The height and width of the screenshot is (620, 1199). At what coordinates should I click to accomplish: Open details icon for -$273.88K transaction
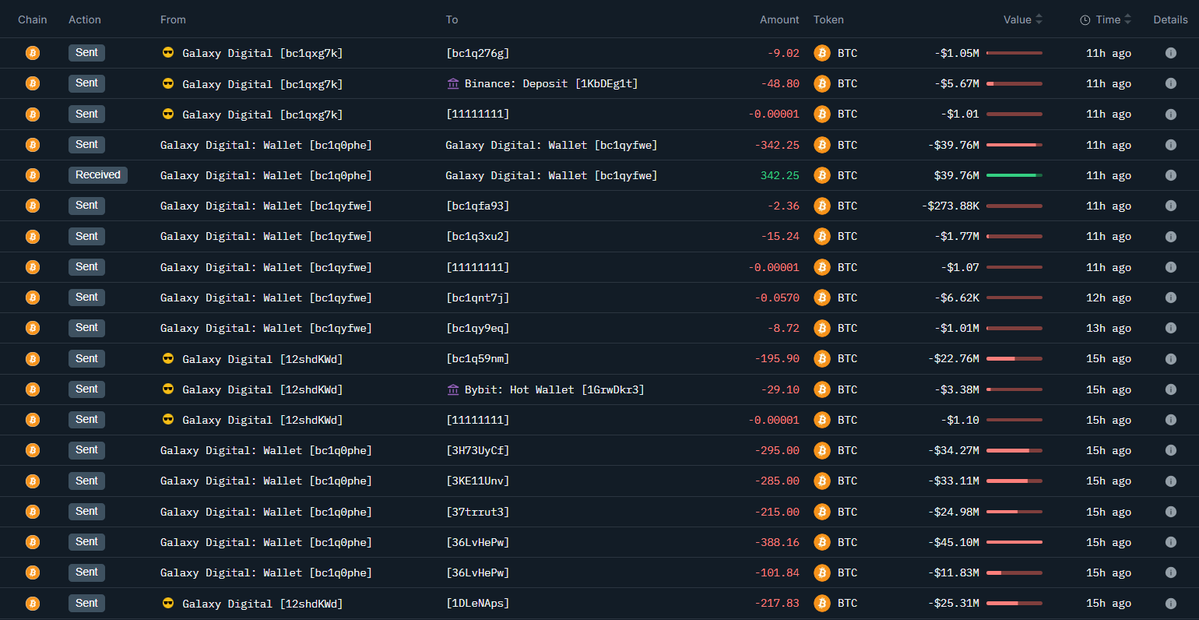tap(1170, 206)
